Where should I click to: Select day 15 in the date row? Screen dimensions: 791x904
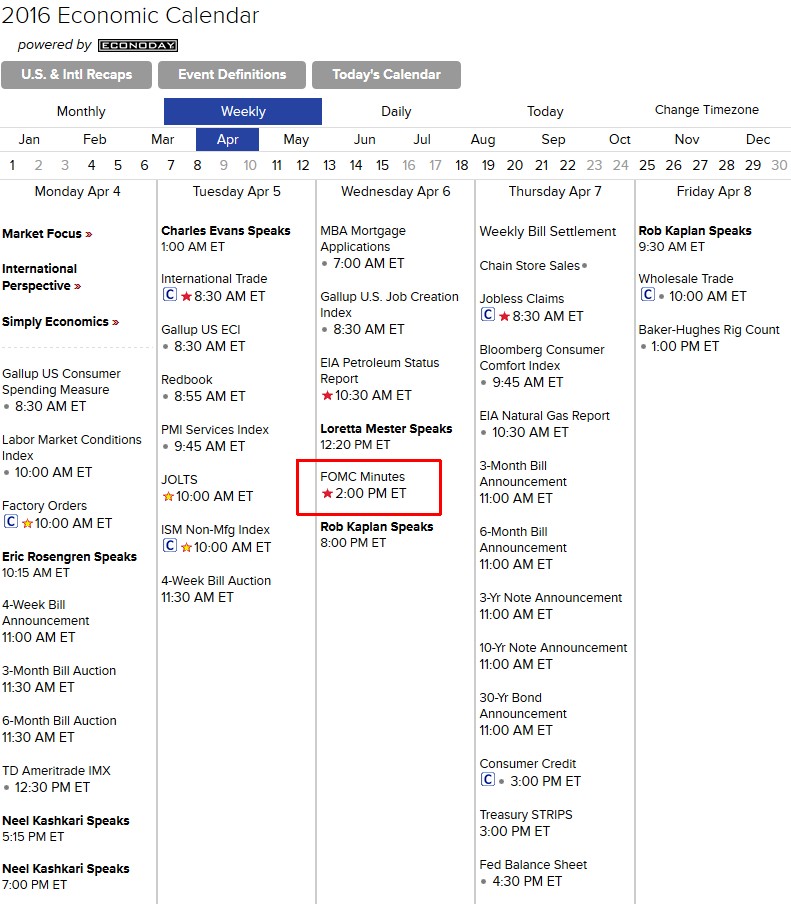(x=382, y=165)
